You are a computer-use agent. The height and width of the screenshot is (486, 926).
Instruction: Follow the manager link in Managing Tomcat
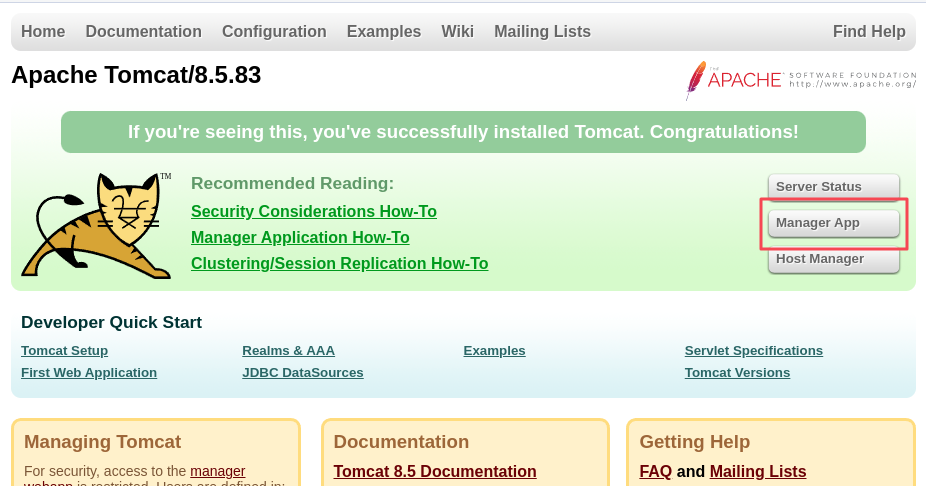[217, 471]
